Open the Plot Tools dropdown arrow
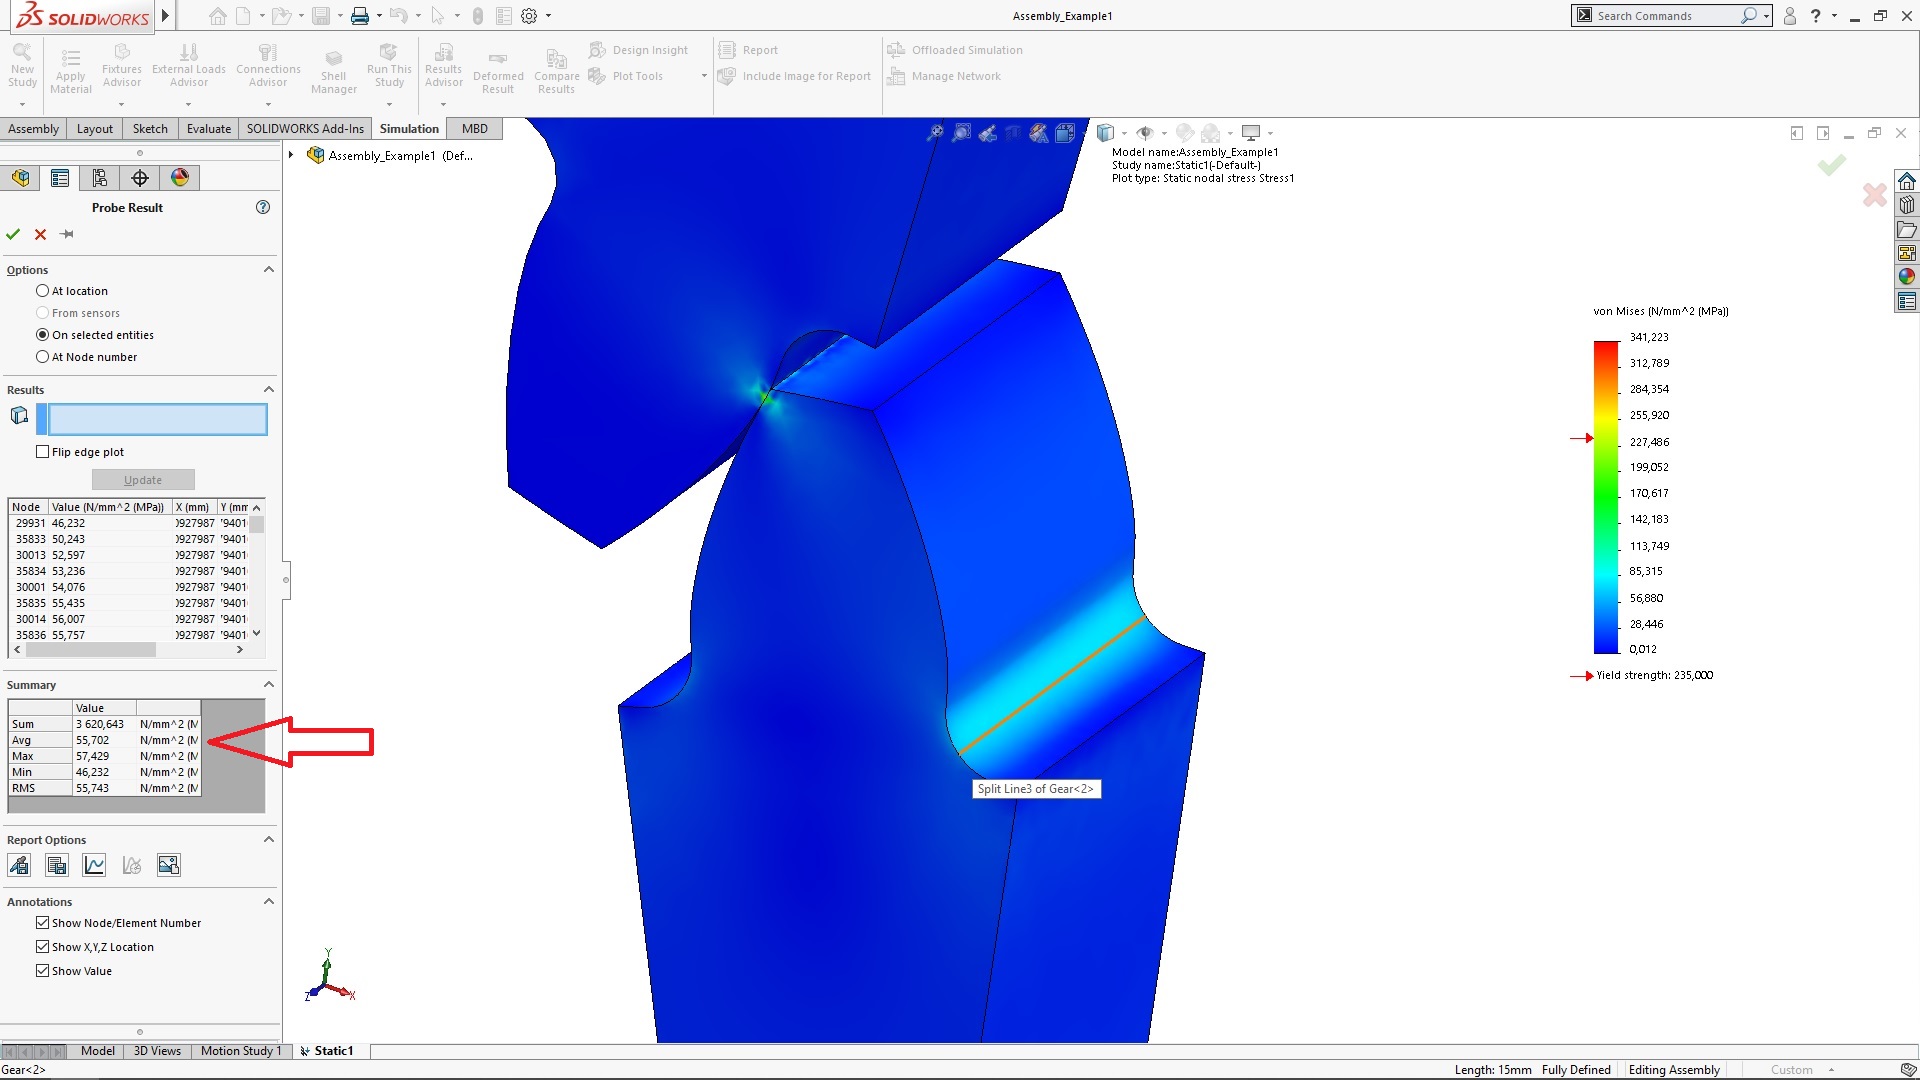Viewport: 1920px width, 1080px height. [x=704, y=76]
